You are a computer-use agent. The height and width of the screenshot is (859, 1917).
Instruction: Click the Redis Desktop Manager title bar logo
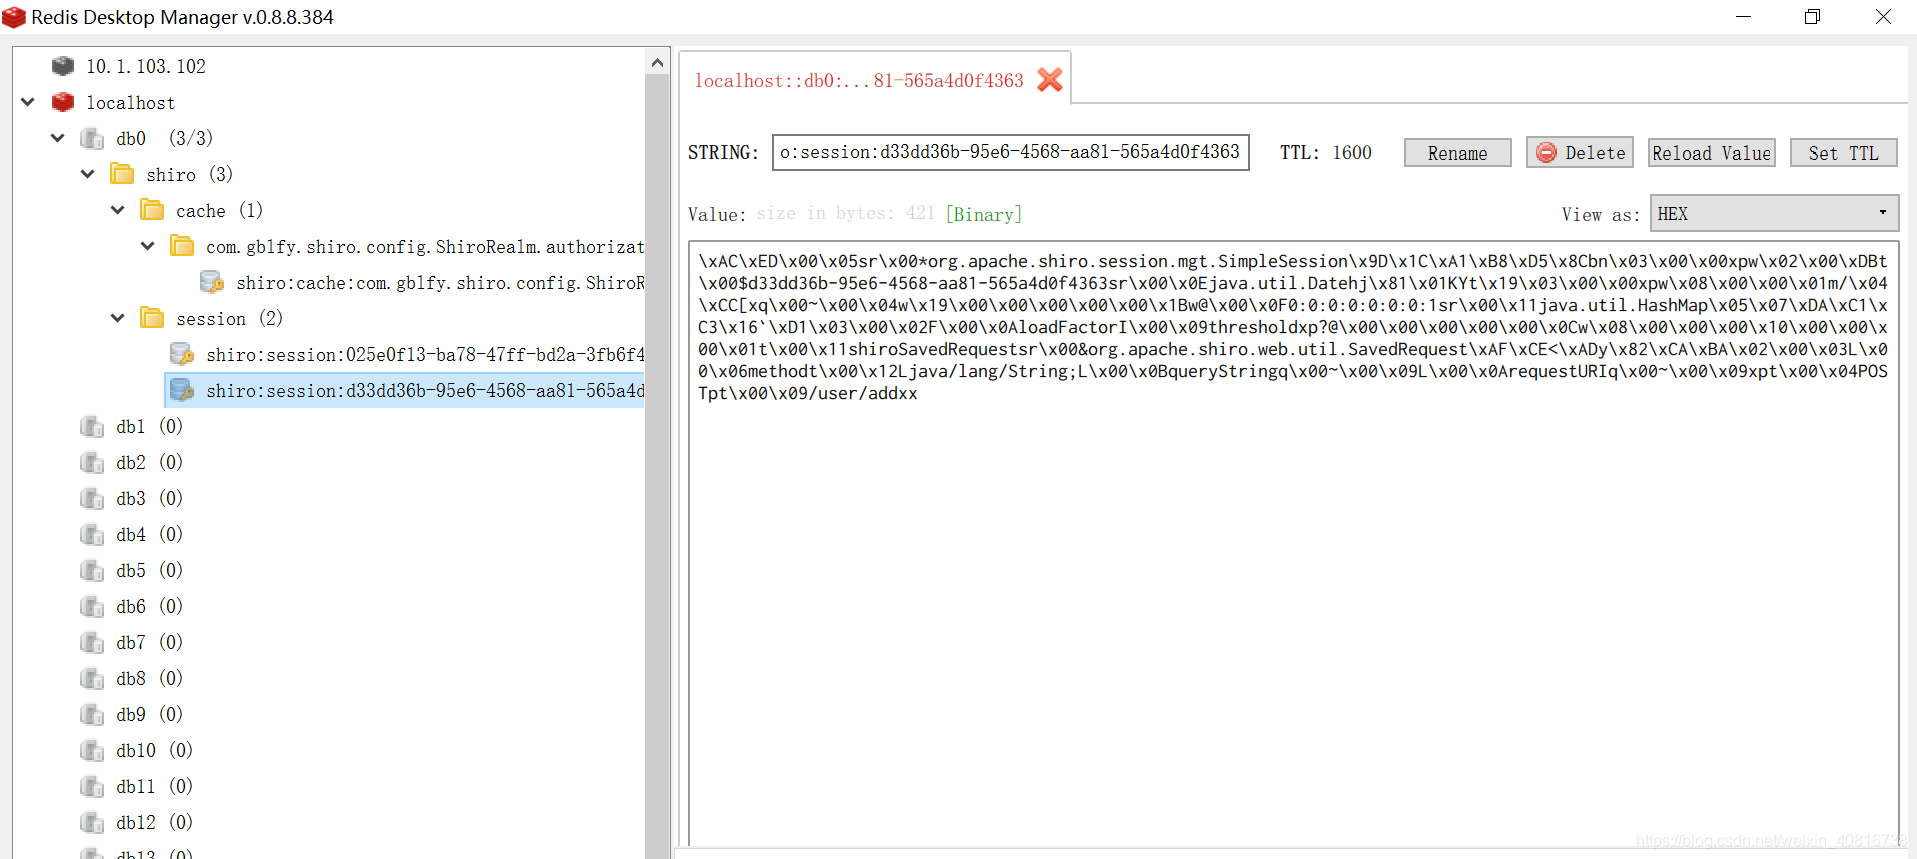[14, 17]
